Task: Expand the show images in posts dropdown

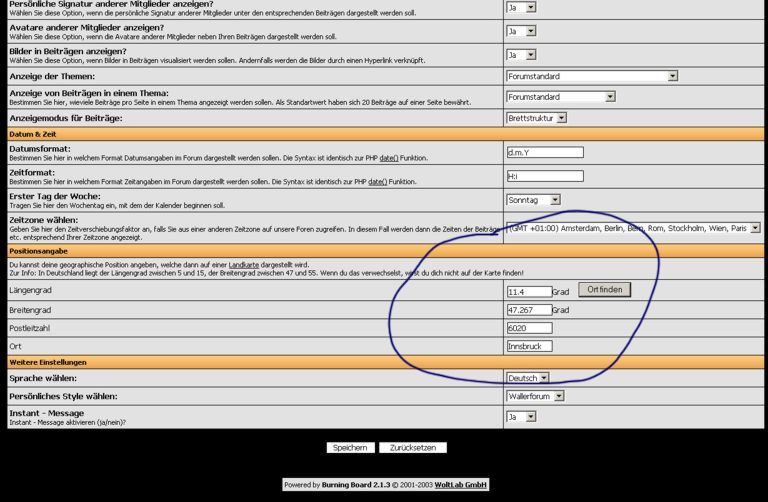Action: pyautogui.click(x=521, y=55)
